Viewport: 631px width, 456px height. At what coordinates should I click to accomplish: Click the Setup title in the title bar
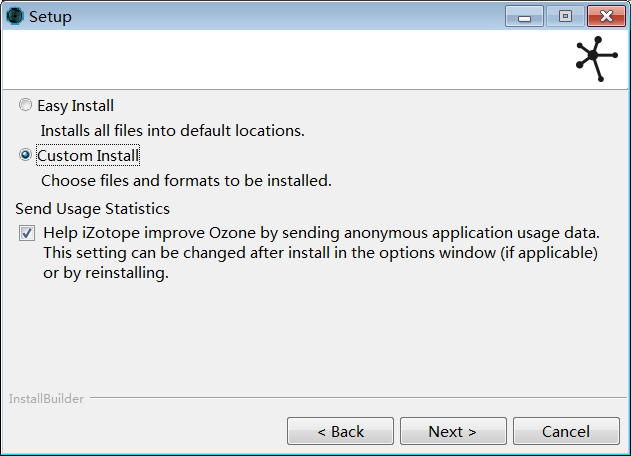click(50, 16)
